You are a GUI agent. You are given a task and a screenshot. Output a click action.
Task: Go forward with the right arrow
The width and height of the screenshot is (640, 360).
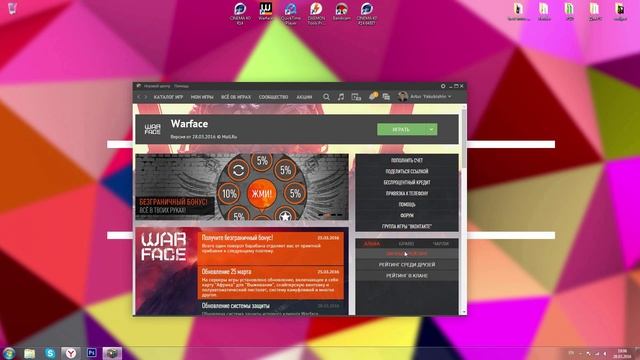(x=145, y=97)
